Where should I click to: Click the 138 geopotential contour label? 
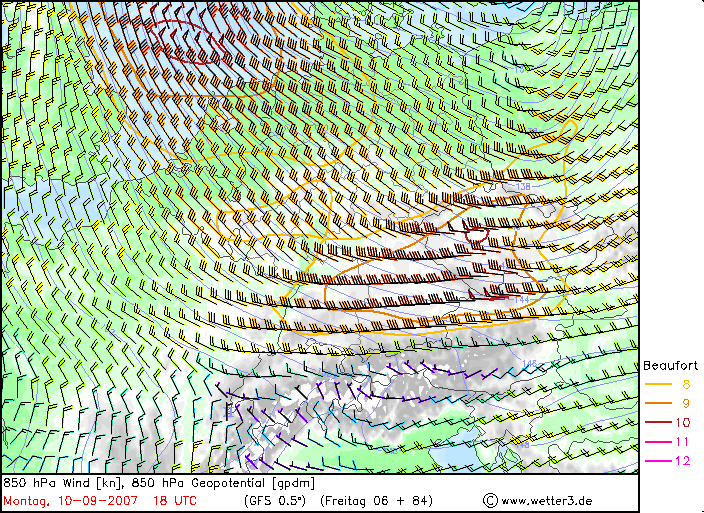click(523, 187)
